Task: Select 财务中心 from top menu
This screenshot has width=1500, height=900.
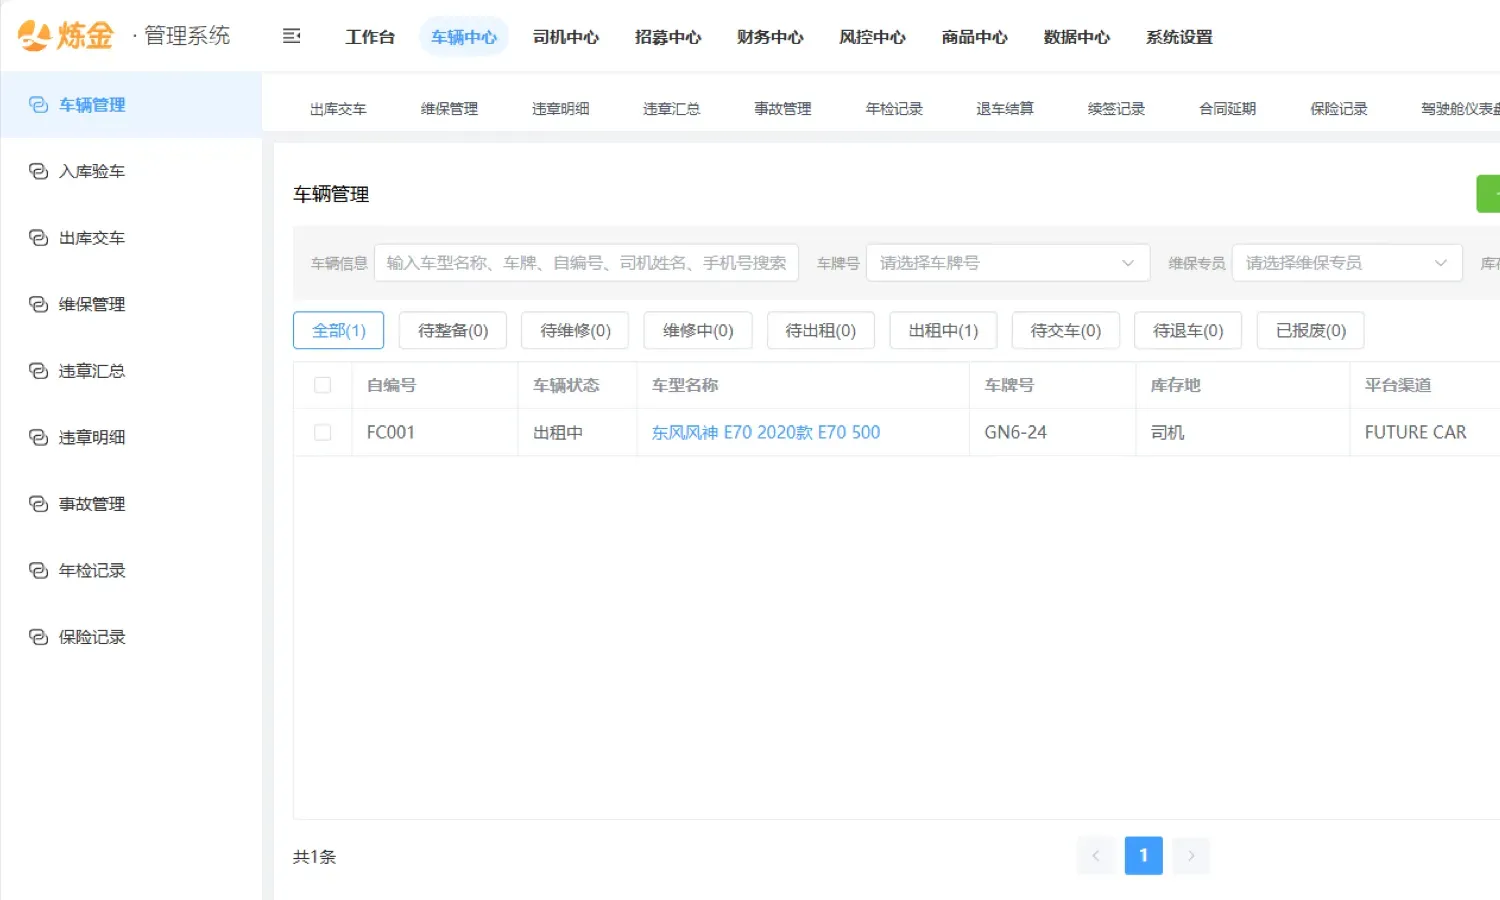Action: [x=770, y=37]
